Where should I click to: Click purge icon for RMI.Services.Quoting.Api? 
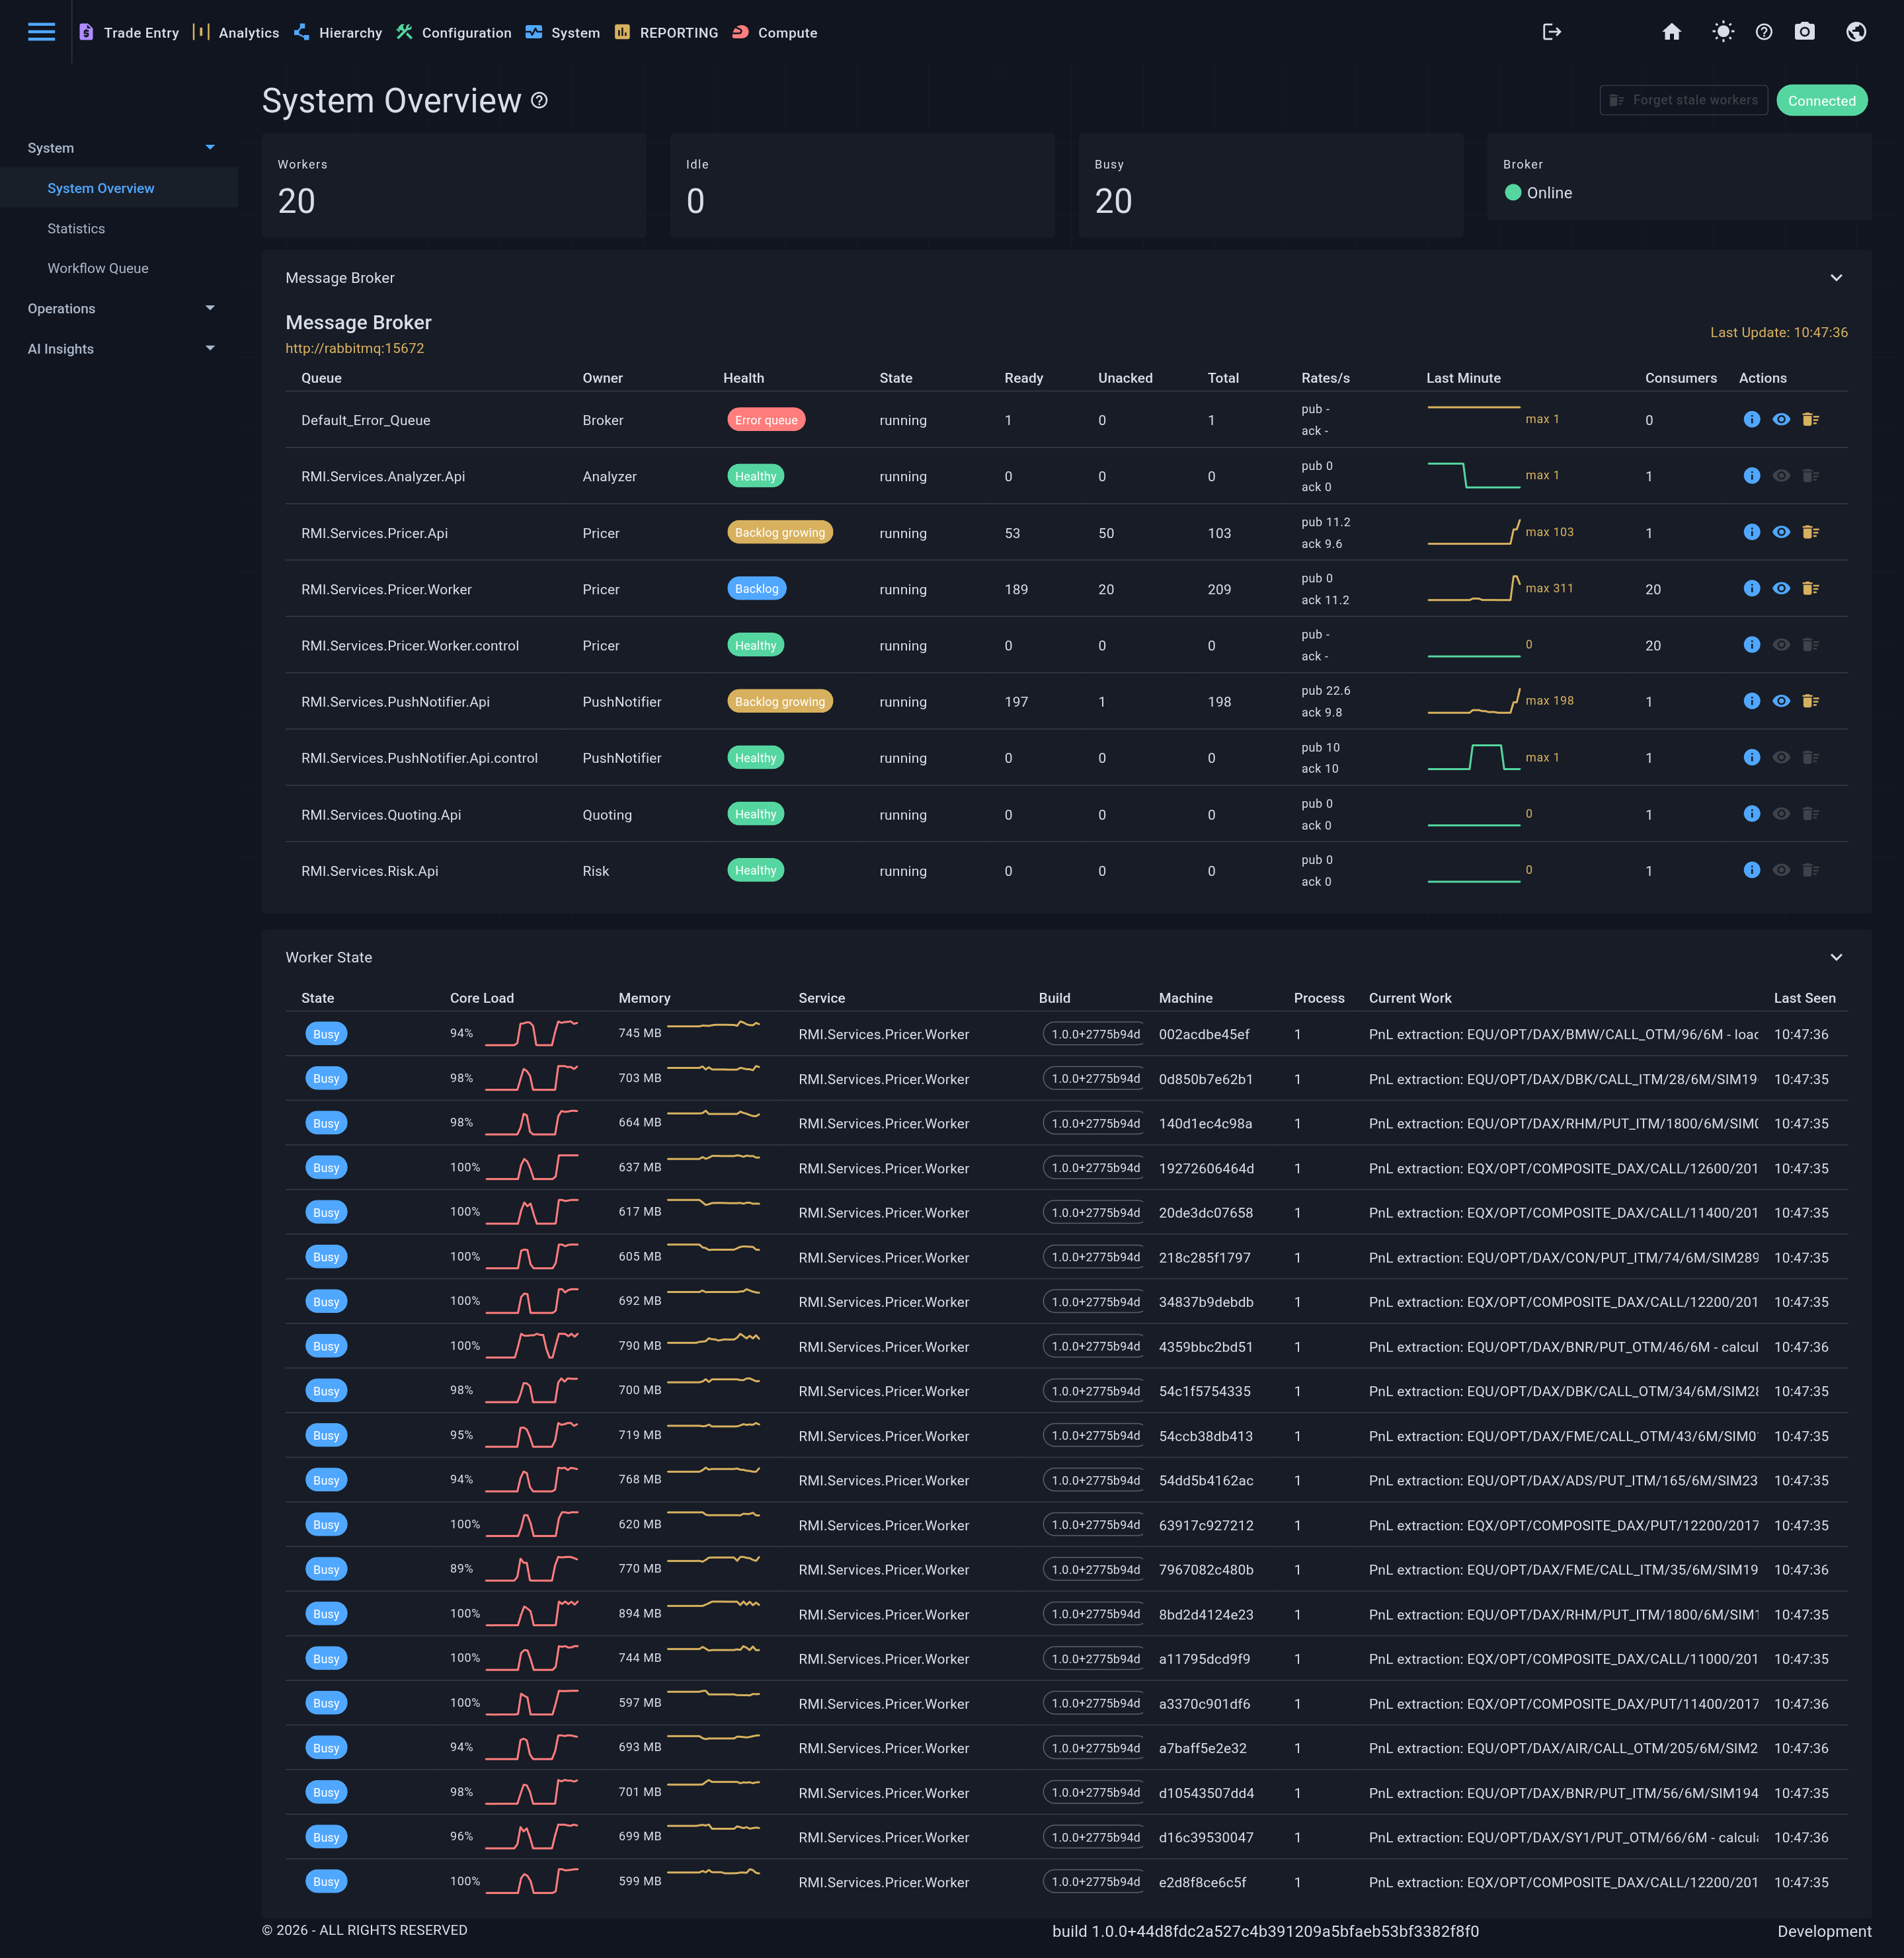(1810, 814)
